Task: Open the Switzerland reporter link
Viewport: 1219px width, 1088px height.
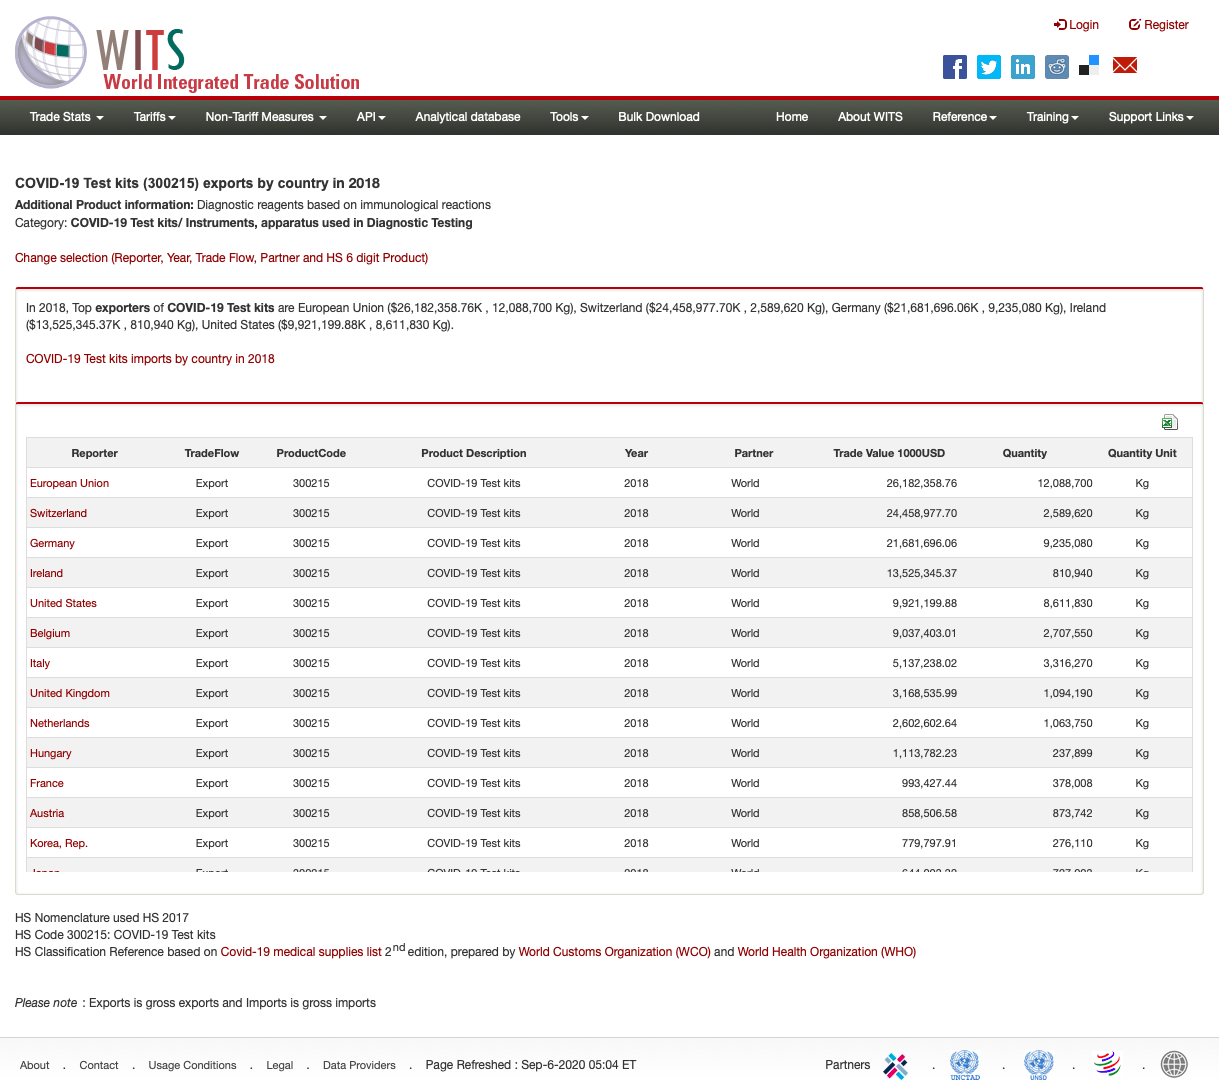Action: click(58, 513)
